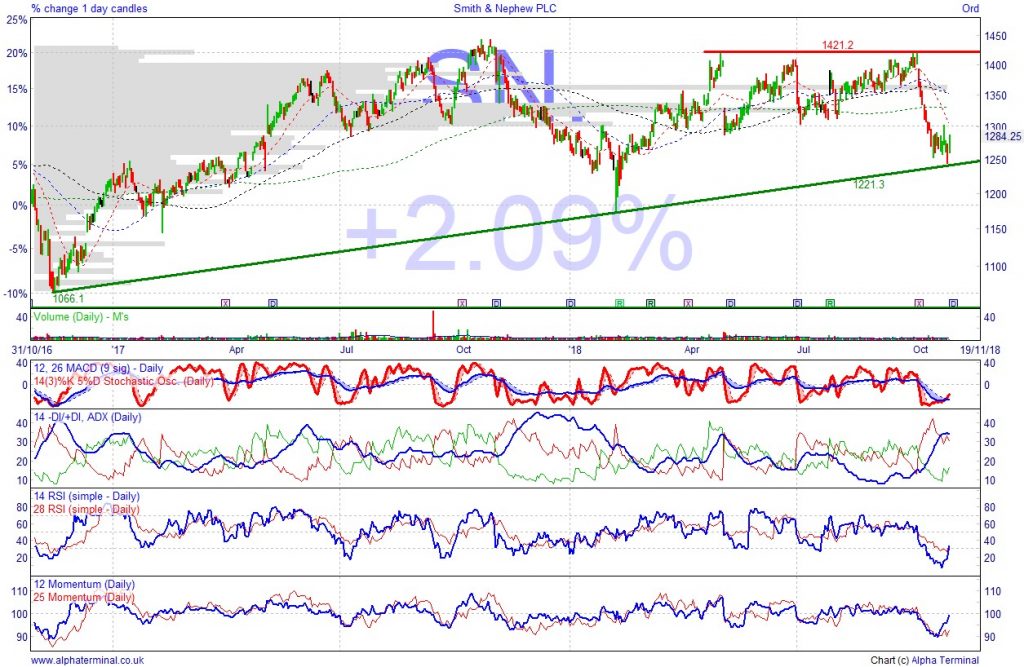Click the D marker right before July 2018
Viewport: 1024px width, 667px height.
(x=797, y=303)
